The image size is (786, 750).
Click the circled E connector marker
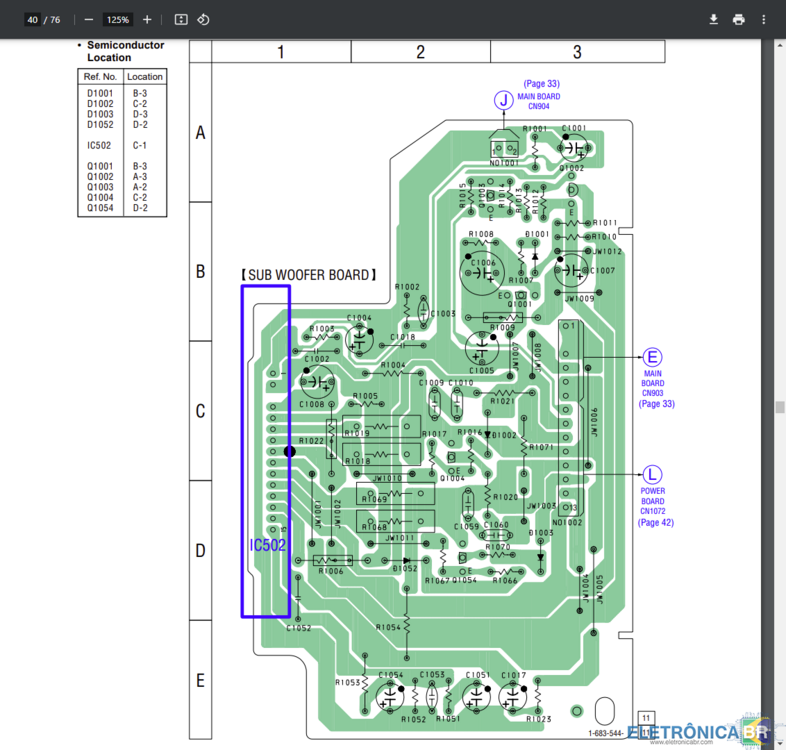[x=653, y=357]
